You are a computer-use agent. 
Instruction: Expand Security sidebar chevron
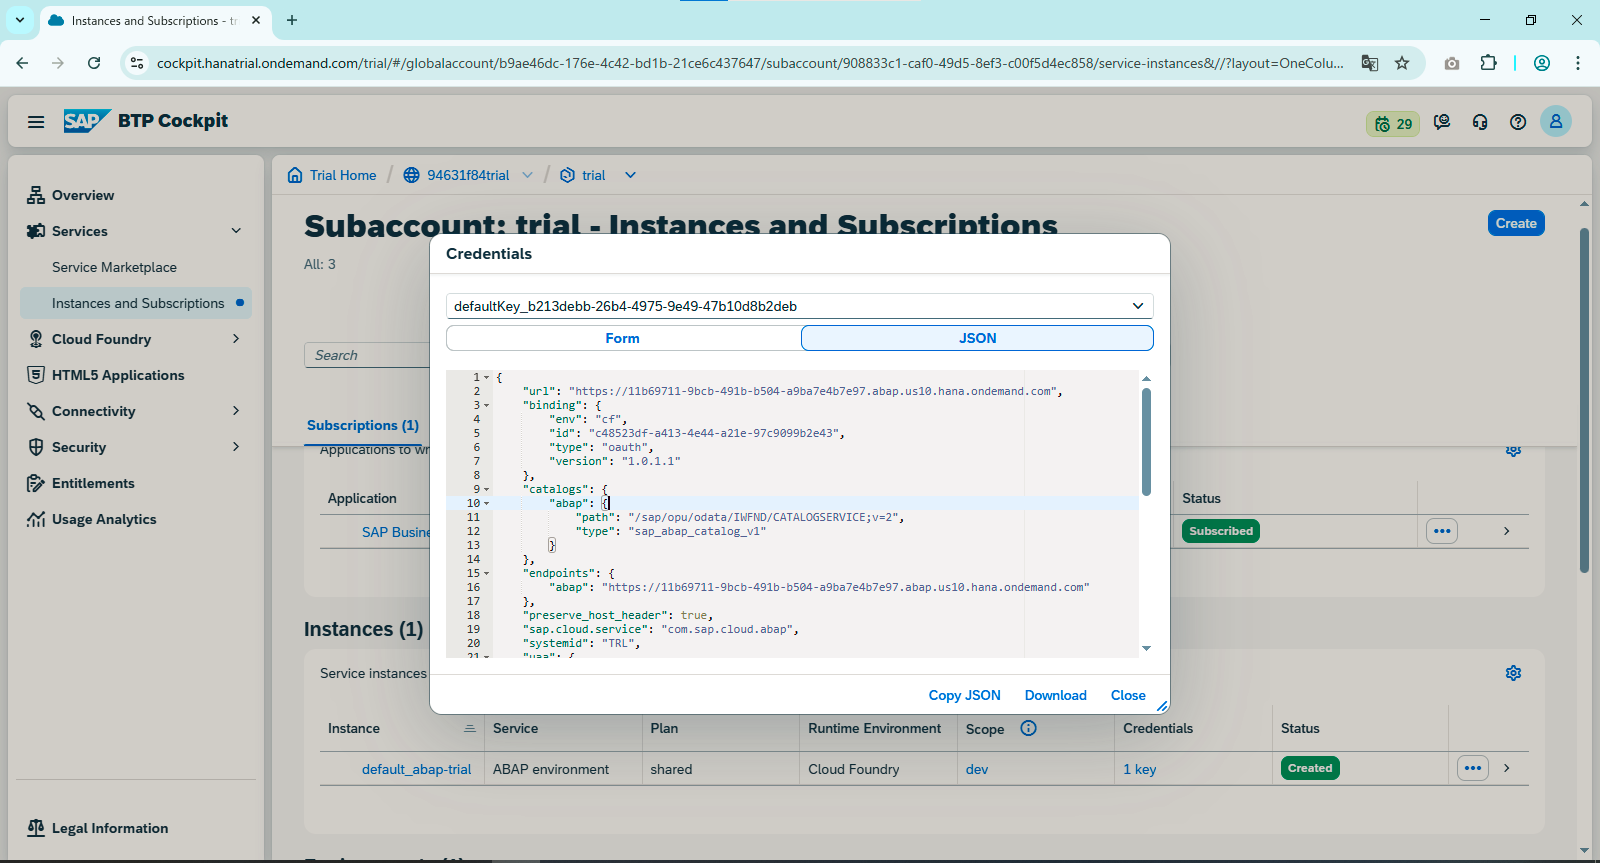(x=236, y=447)
